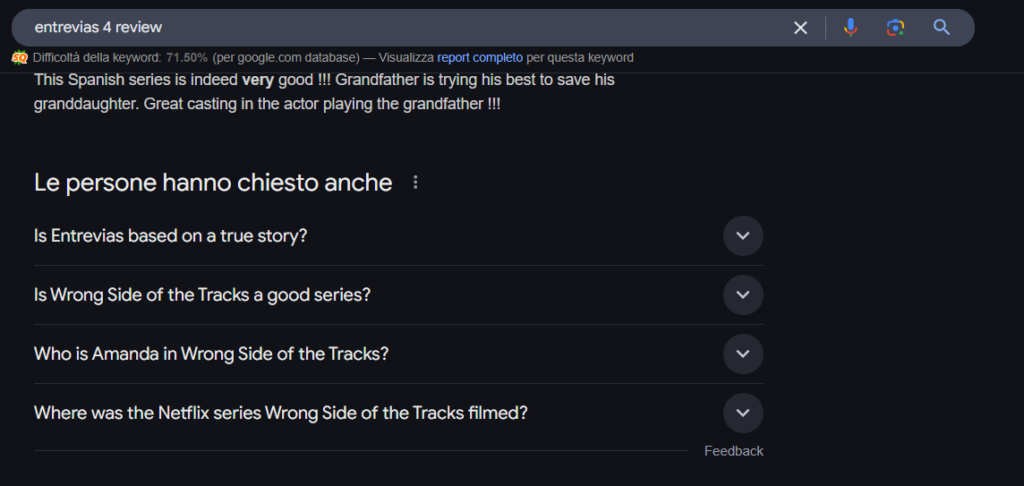This screenshot has height=486, width=1024.
Task: Select the question text Is Entrevias based on a true story?
Action: 170,236
